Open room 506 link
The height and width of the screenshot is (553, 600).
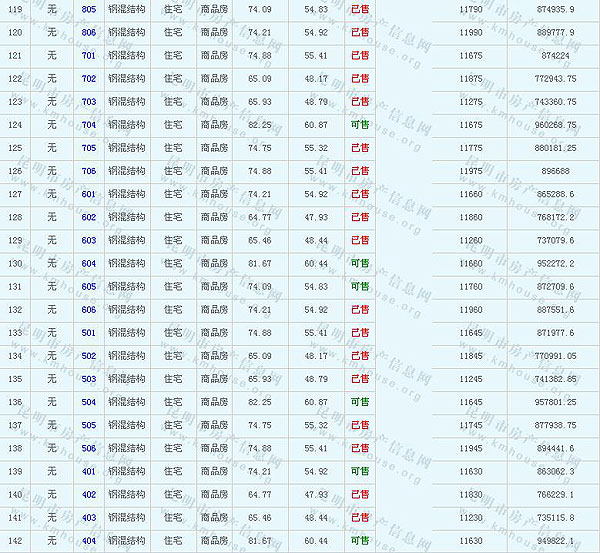tap(89, 448)
